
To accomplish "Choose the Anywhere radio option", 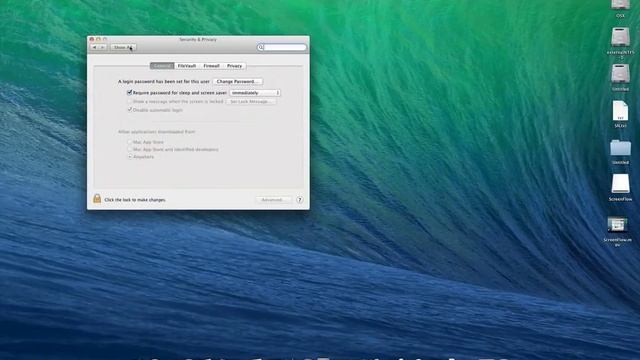I will (130, 156).
